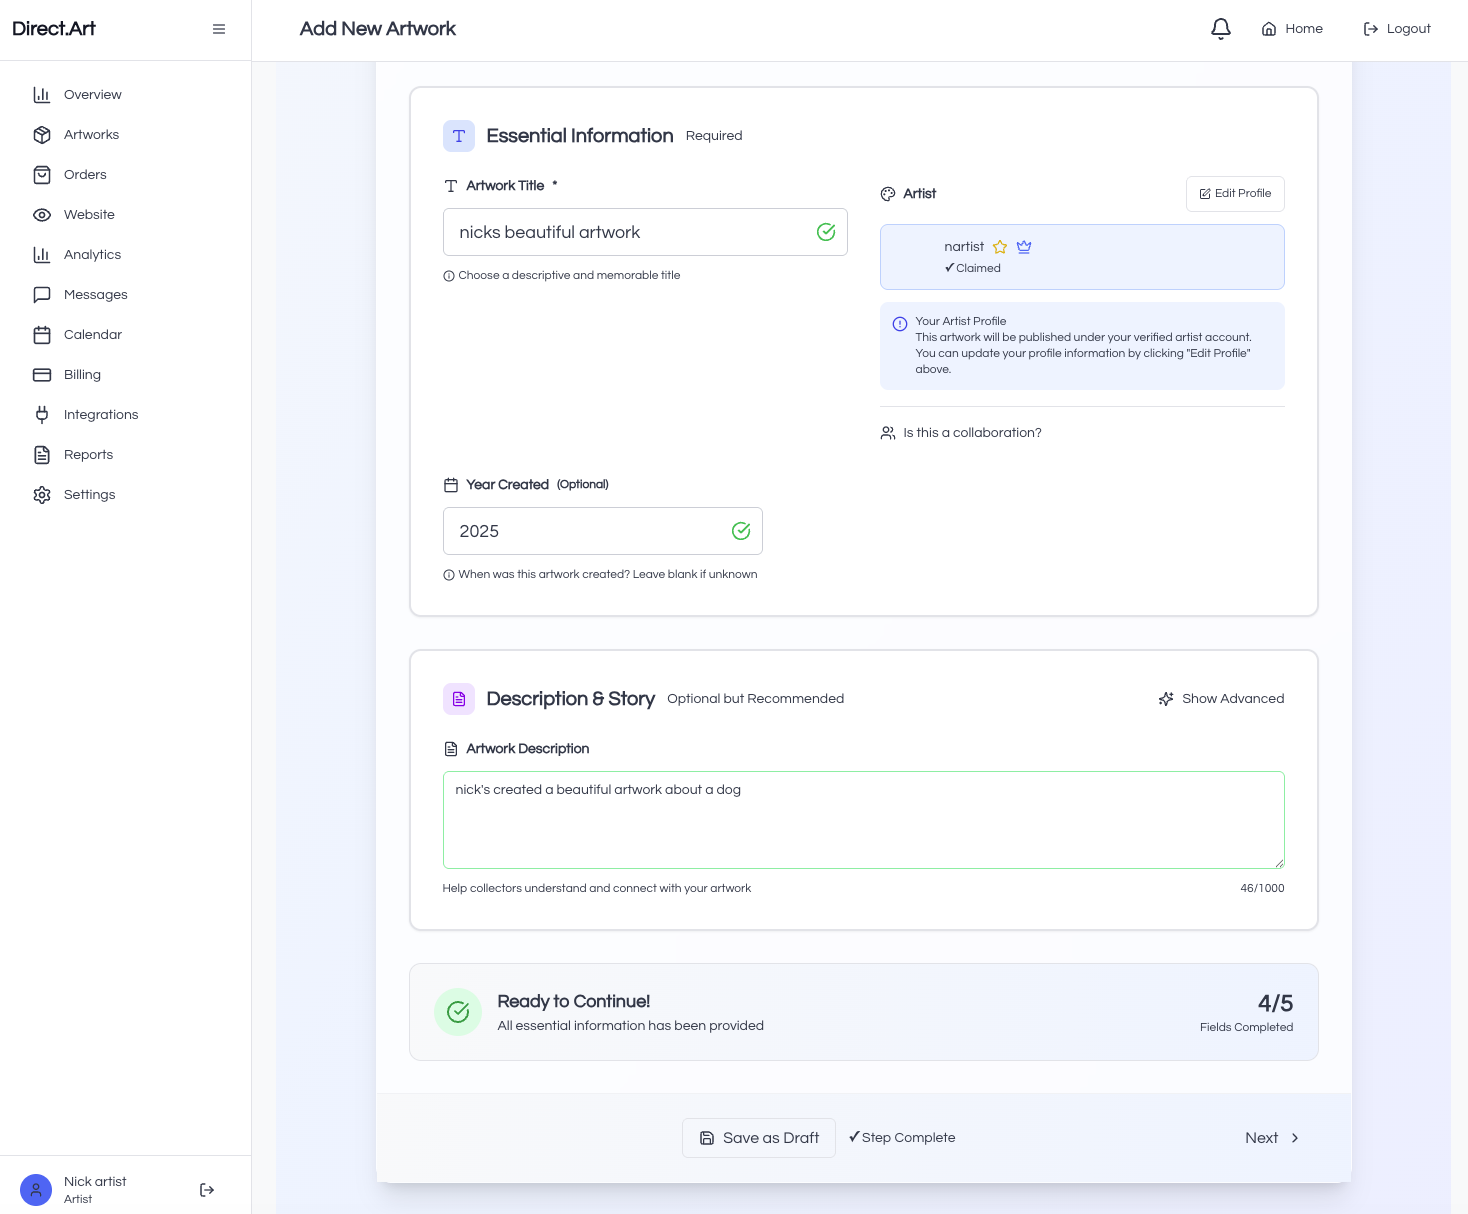Viewport: 1468px width, 1214px height.
Task: Open the Messages chat icon
Action: [x=42, y=294]
